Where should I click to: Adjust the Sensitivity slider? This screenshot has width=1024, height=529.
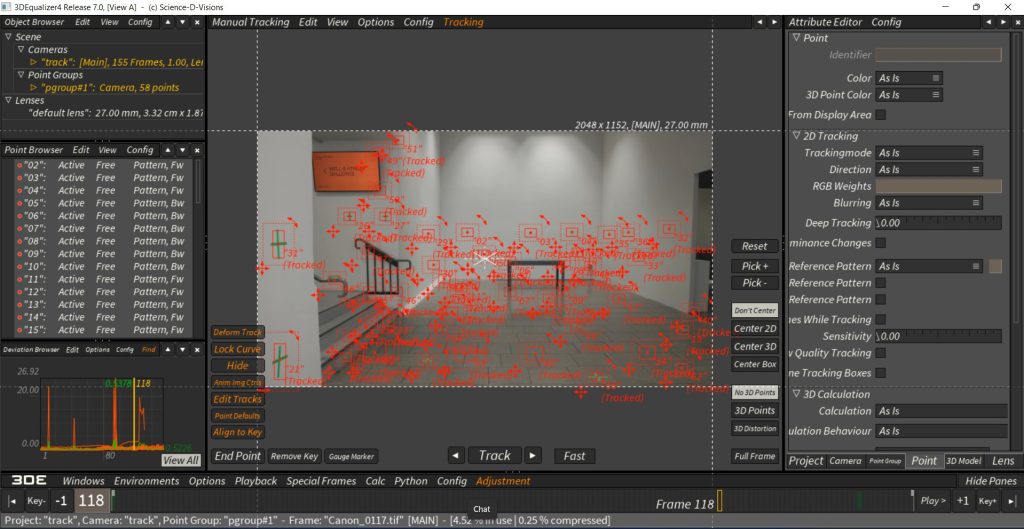point(938,336)
